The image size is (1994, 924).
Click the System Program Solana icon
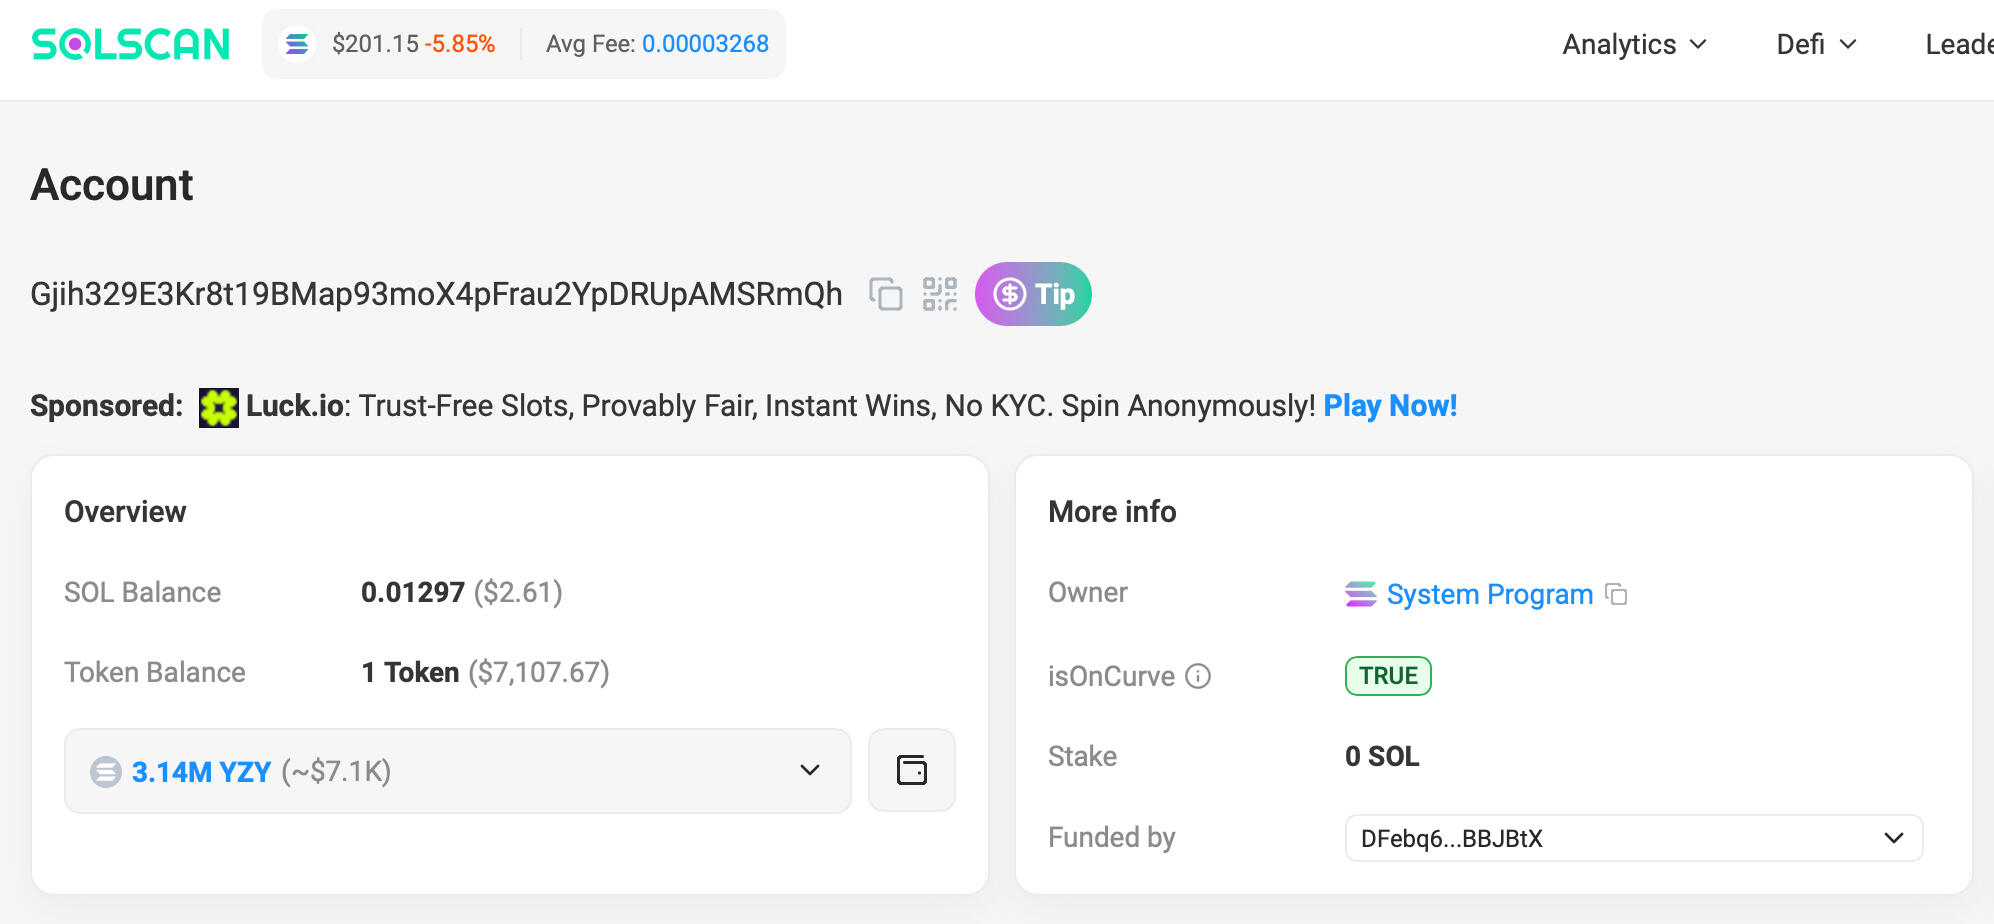tap(1360, 594)
